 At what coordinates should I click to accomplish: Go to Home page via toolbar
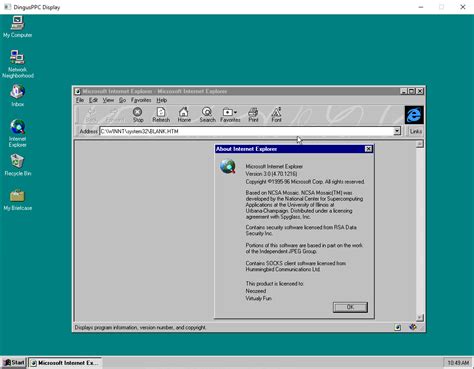(x=184, y=115)
